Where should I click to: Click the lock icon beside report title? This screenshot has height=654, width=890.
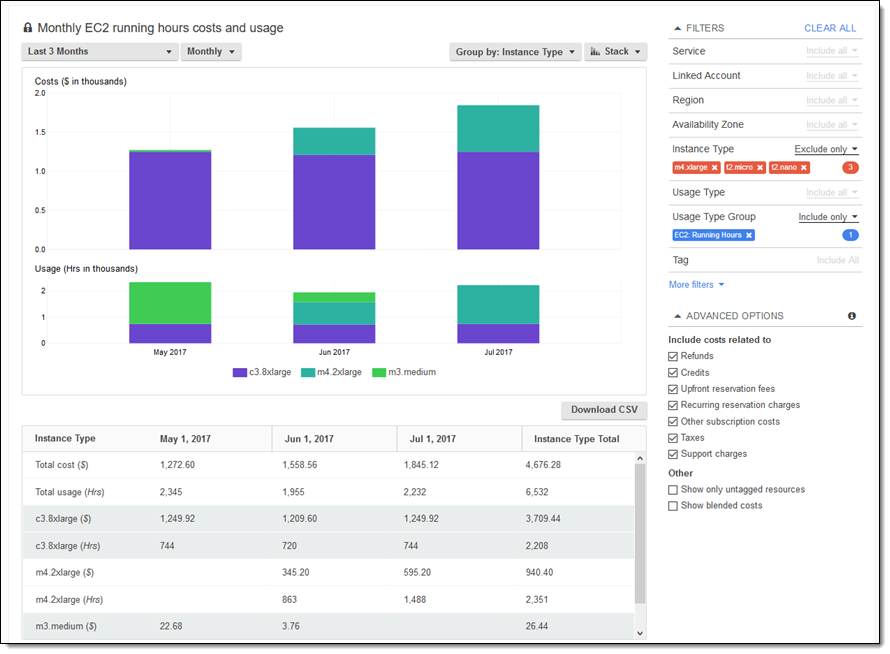(x=28, y=28)
